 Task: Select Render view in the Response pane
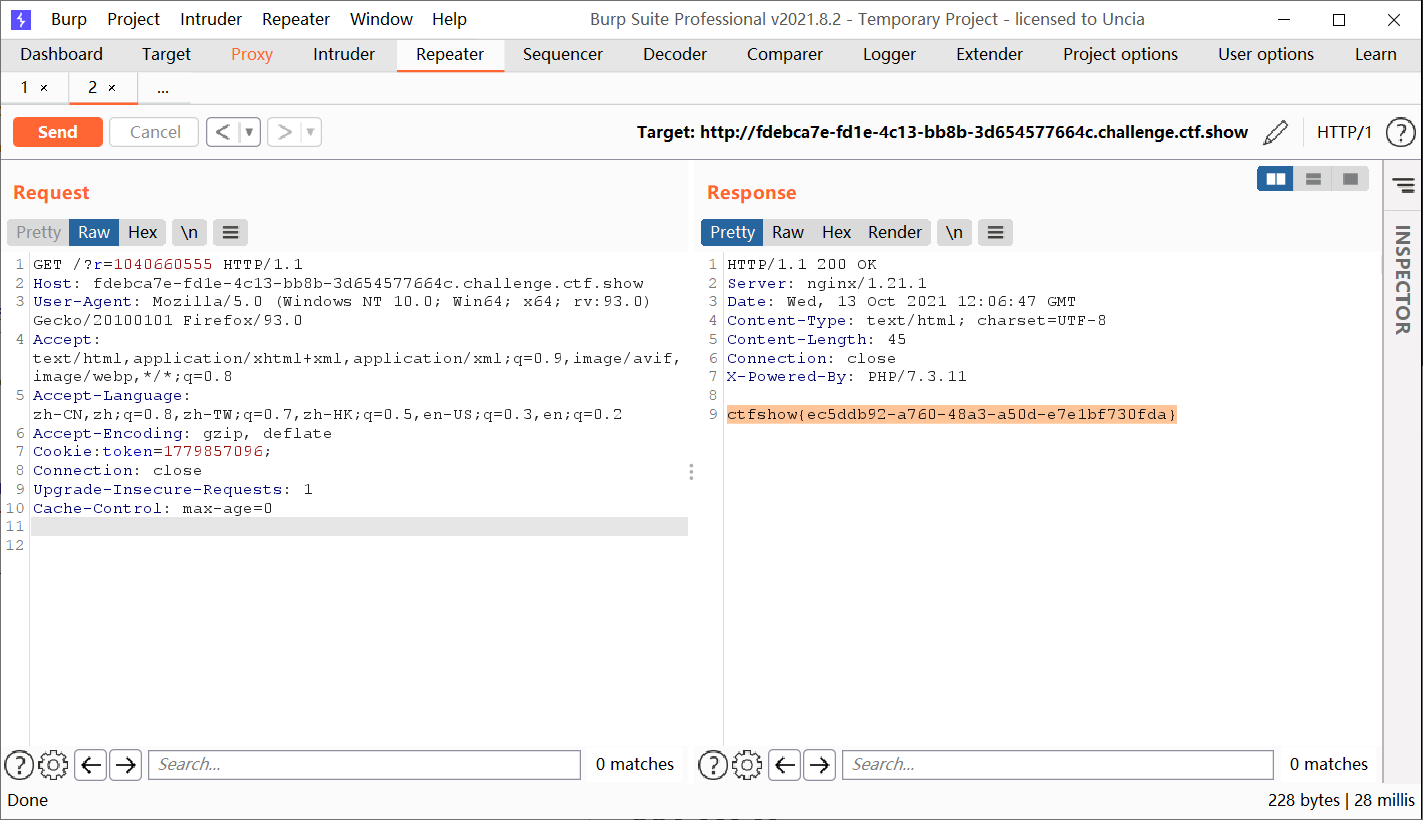point(895,232)
